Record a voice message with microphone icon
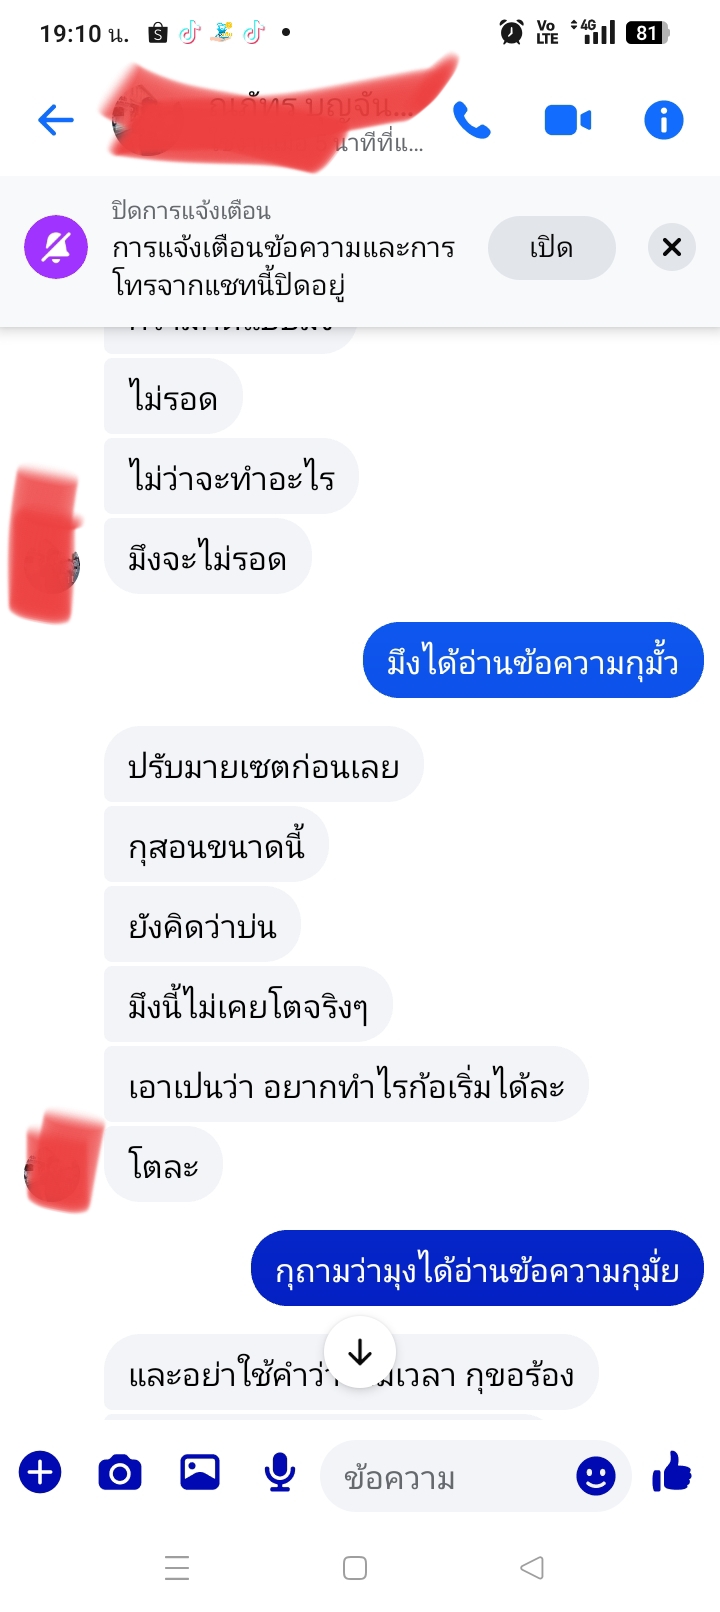This screenshot has height=1612, width=720. pos(280,1473)
